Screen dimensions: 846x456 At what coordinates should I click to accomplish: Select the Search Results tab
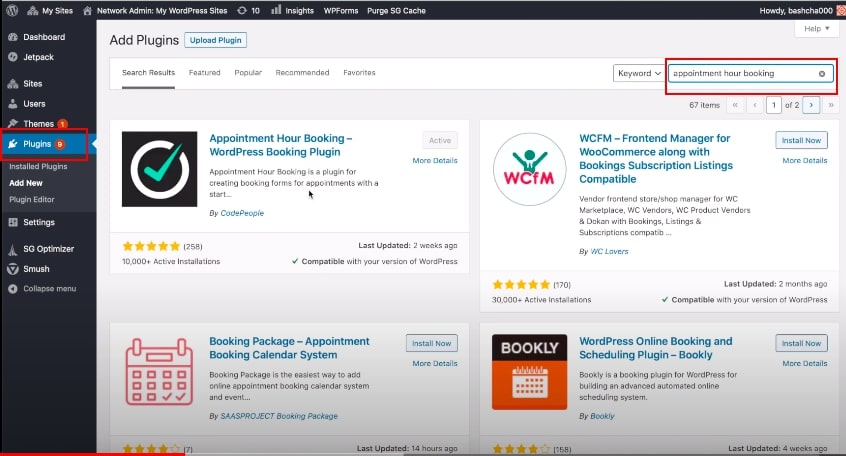coord(148,72)
